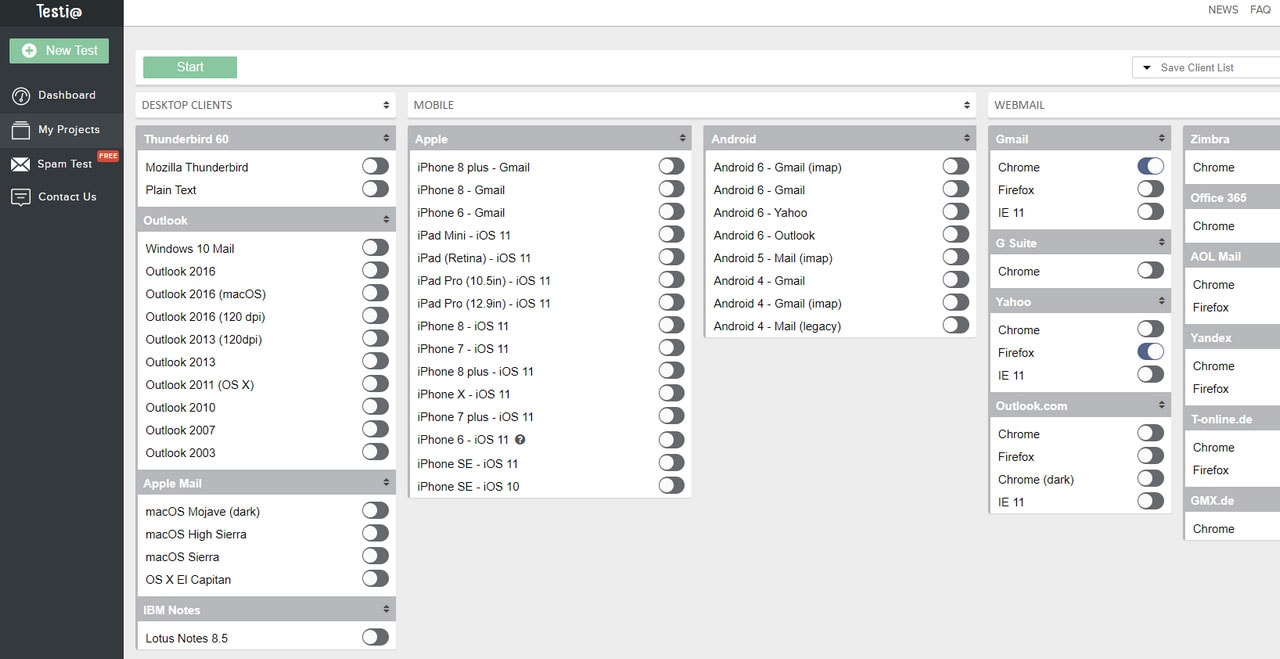Enable the Outlook 2013 switch
Image resolution: width=1280 pixels, height=659 pixels.
click(x=375, y=361)
